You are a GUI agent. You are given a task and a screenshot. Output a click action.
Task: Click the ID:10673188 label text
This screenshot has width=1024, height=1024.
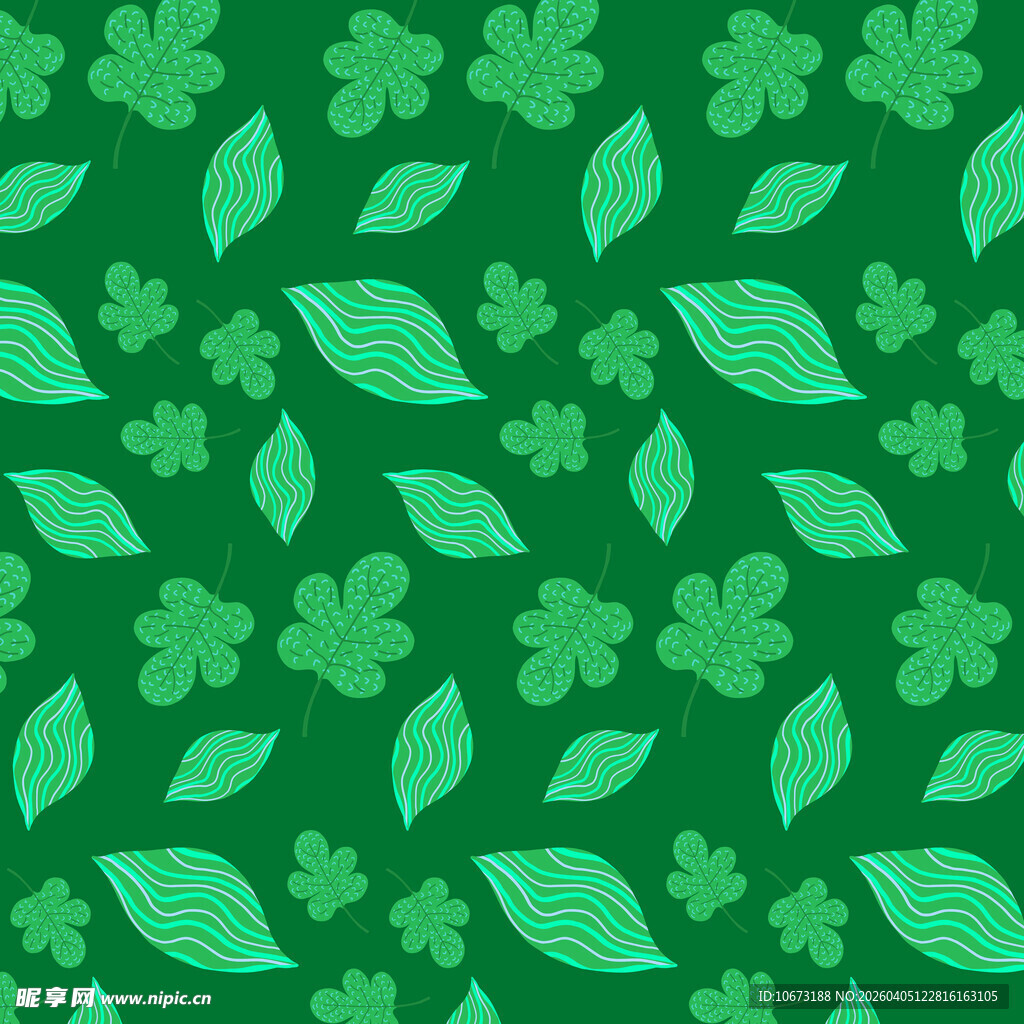[794, 996]
